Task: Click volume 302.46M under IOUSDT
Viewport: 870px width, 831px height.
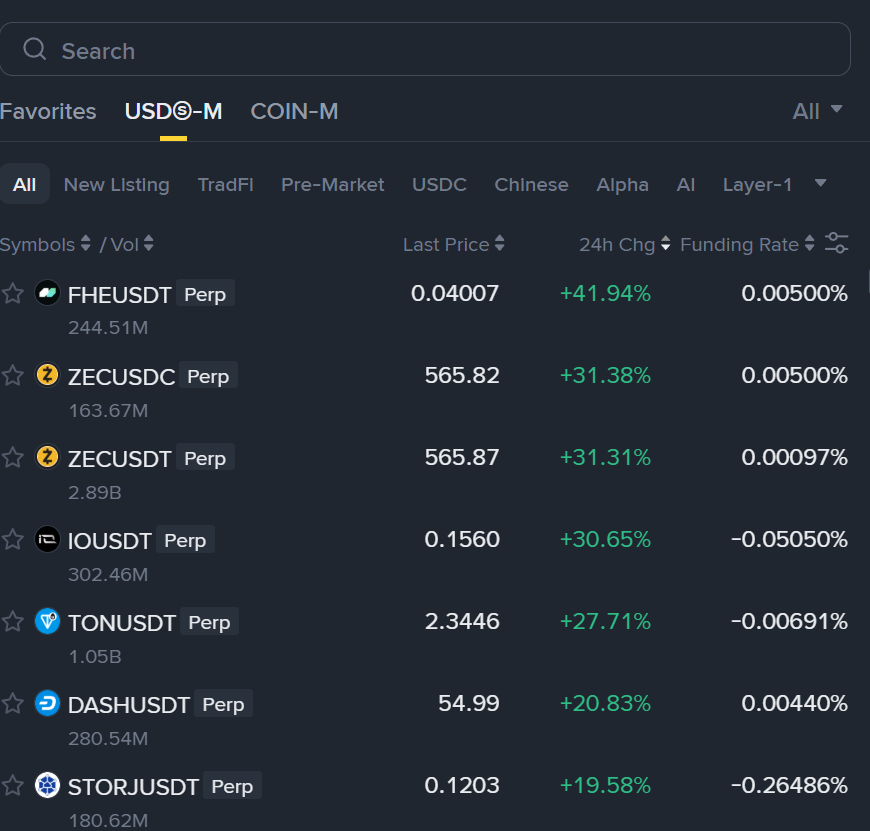Action: coord(108,574)
